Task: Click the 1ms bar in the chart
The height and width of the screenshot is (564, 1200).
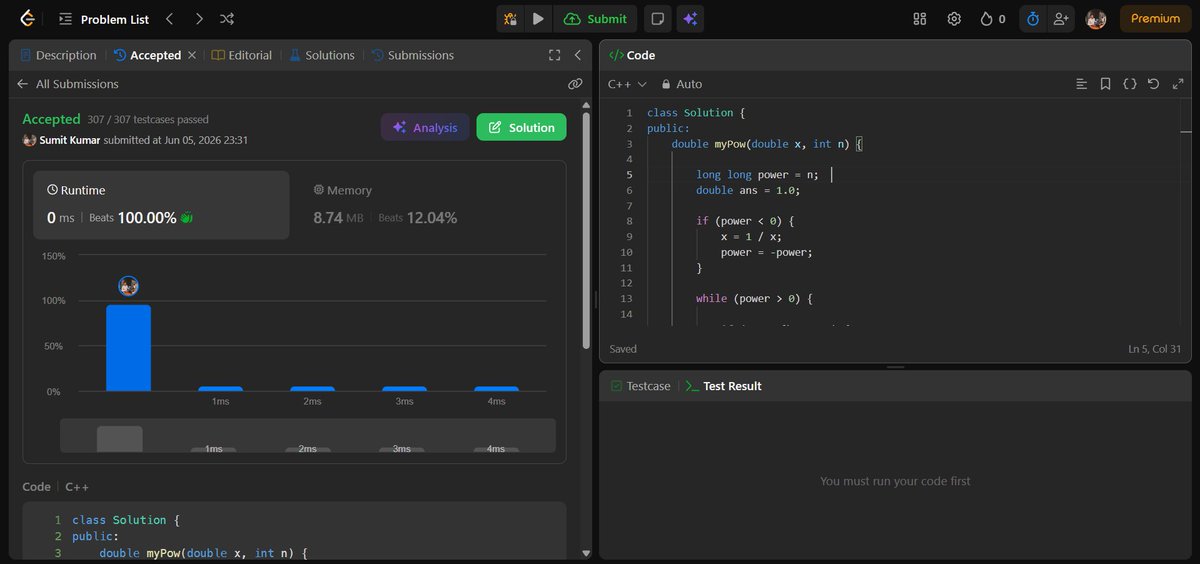Action: pos(220,389)
